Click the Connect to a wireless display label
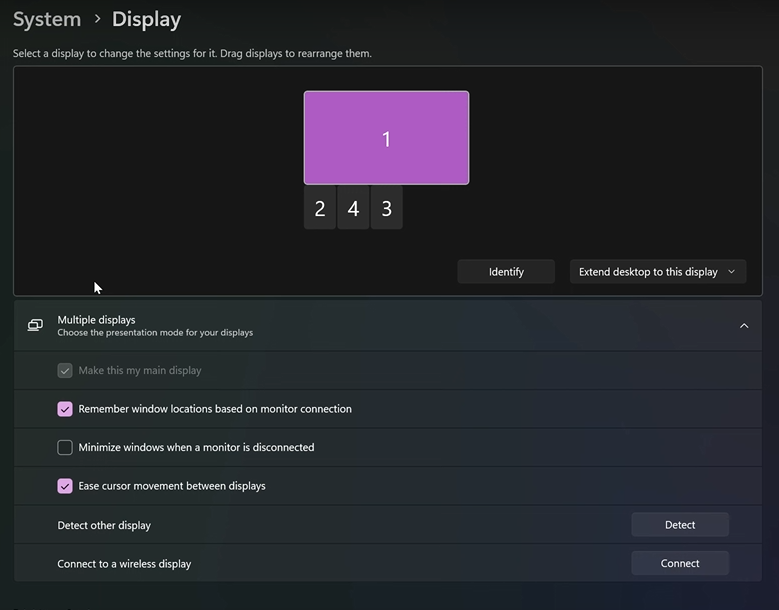The height and width of the screenshot is (610, 779). pyautogui.click(x=124, y=564)
